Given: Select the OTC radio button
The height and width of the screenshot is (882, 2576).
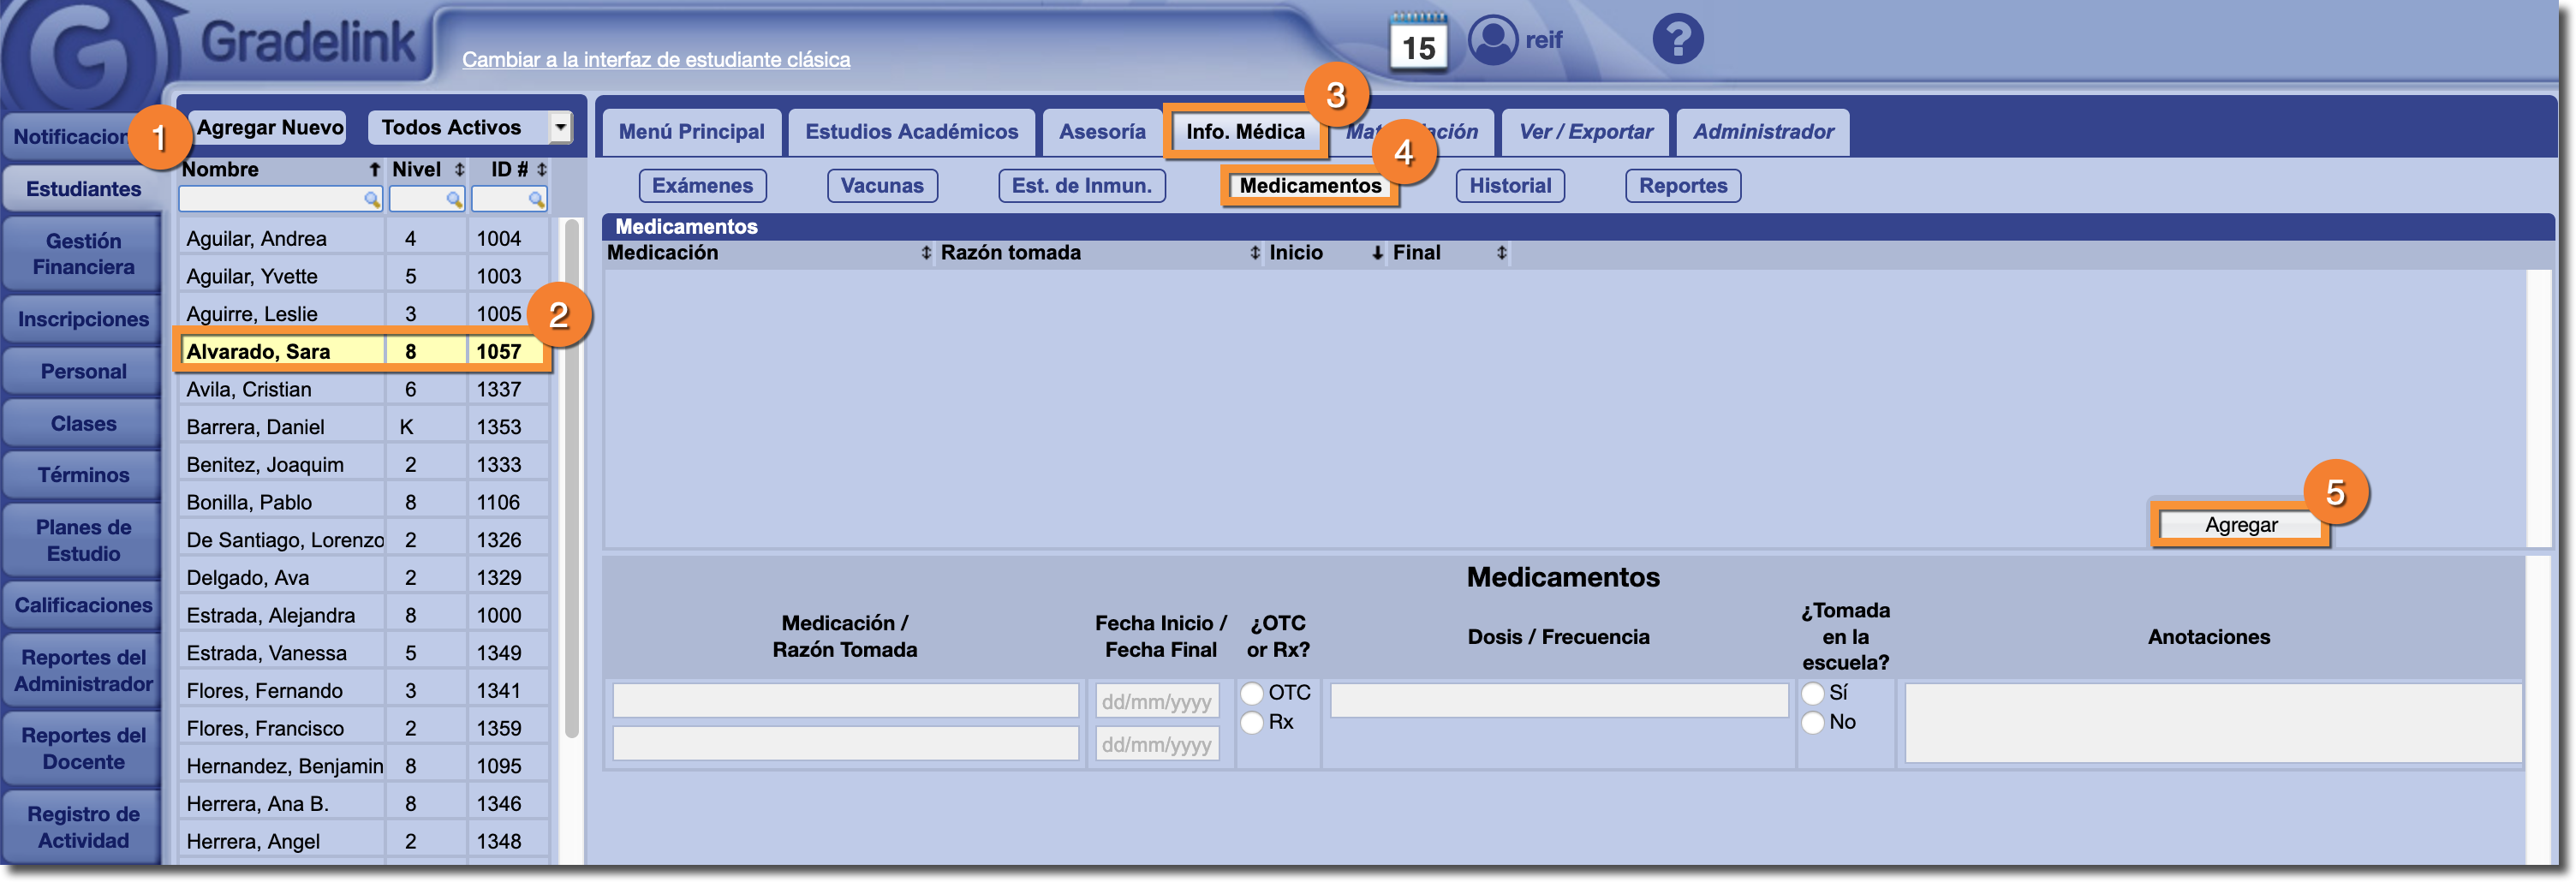Looking at the screenshot, I should click(1252, 693).
